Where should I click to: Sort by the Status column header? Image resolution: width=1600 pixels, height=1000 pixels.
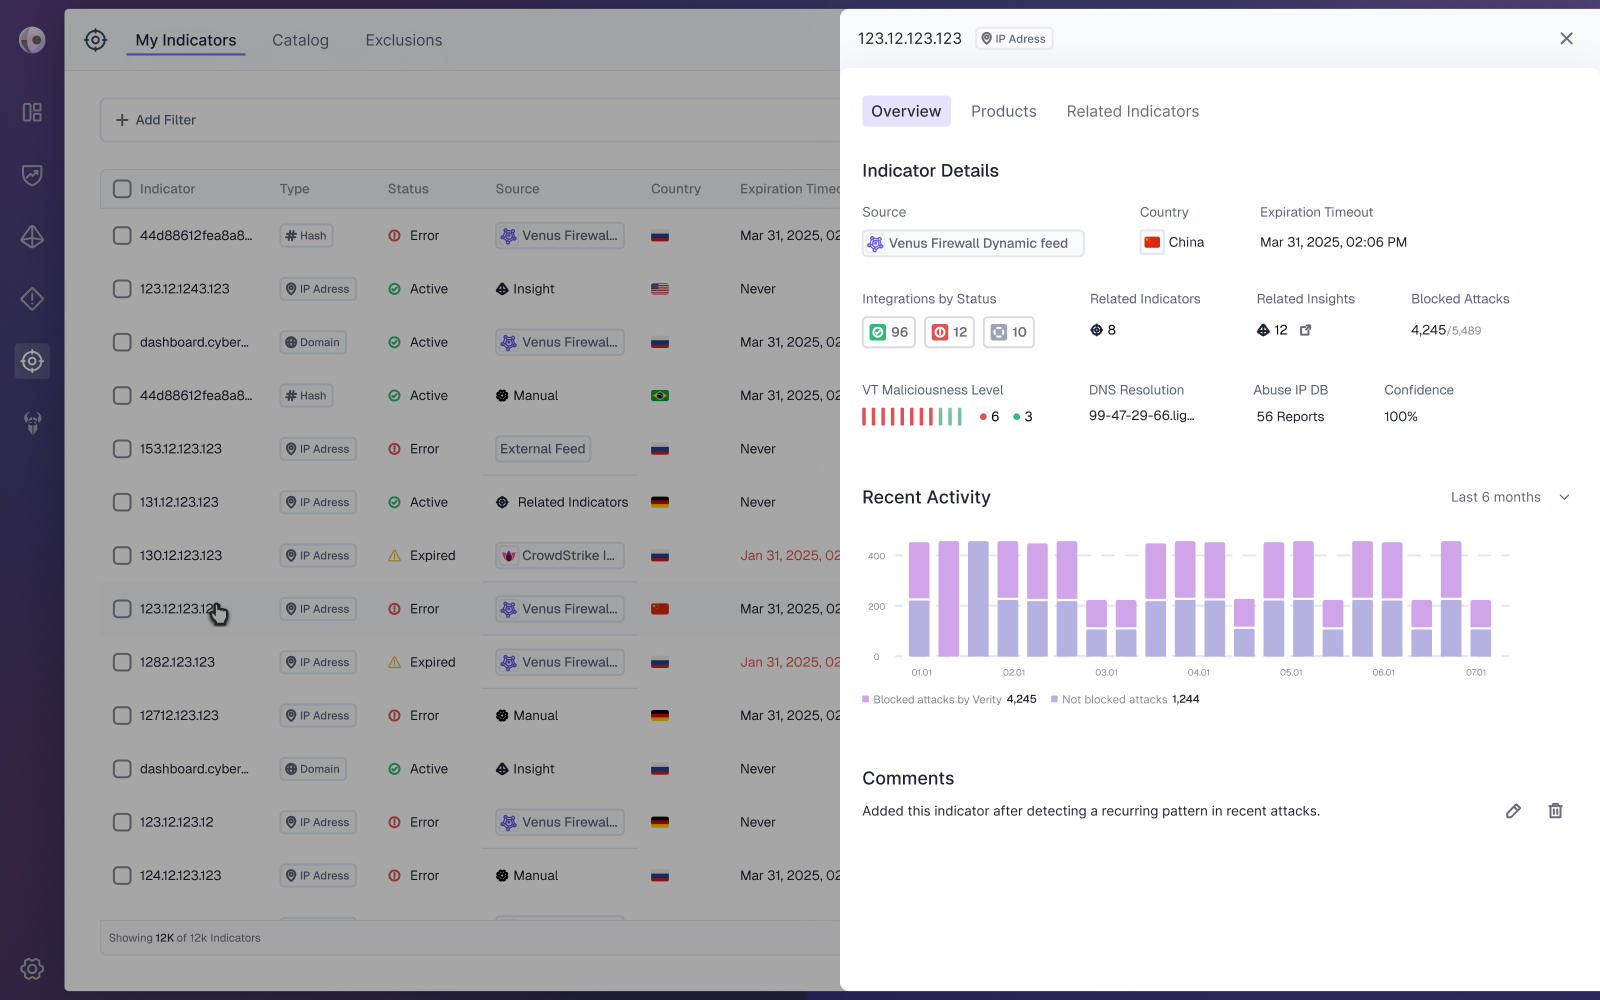pyautogui.click(x=408, y=189)
